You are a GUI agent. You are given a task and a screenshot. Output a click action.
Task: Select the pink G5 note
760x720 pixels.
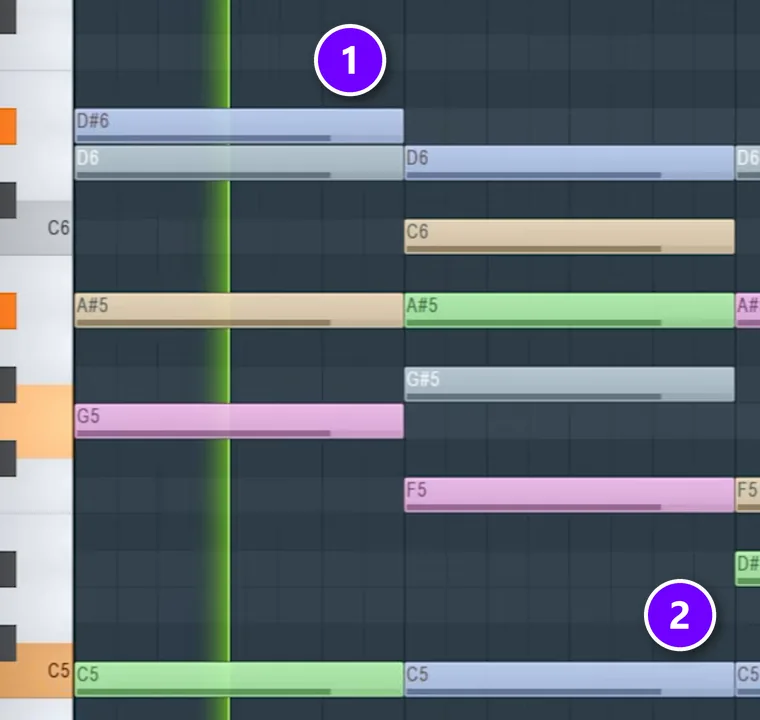click(238, 421)
